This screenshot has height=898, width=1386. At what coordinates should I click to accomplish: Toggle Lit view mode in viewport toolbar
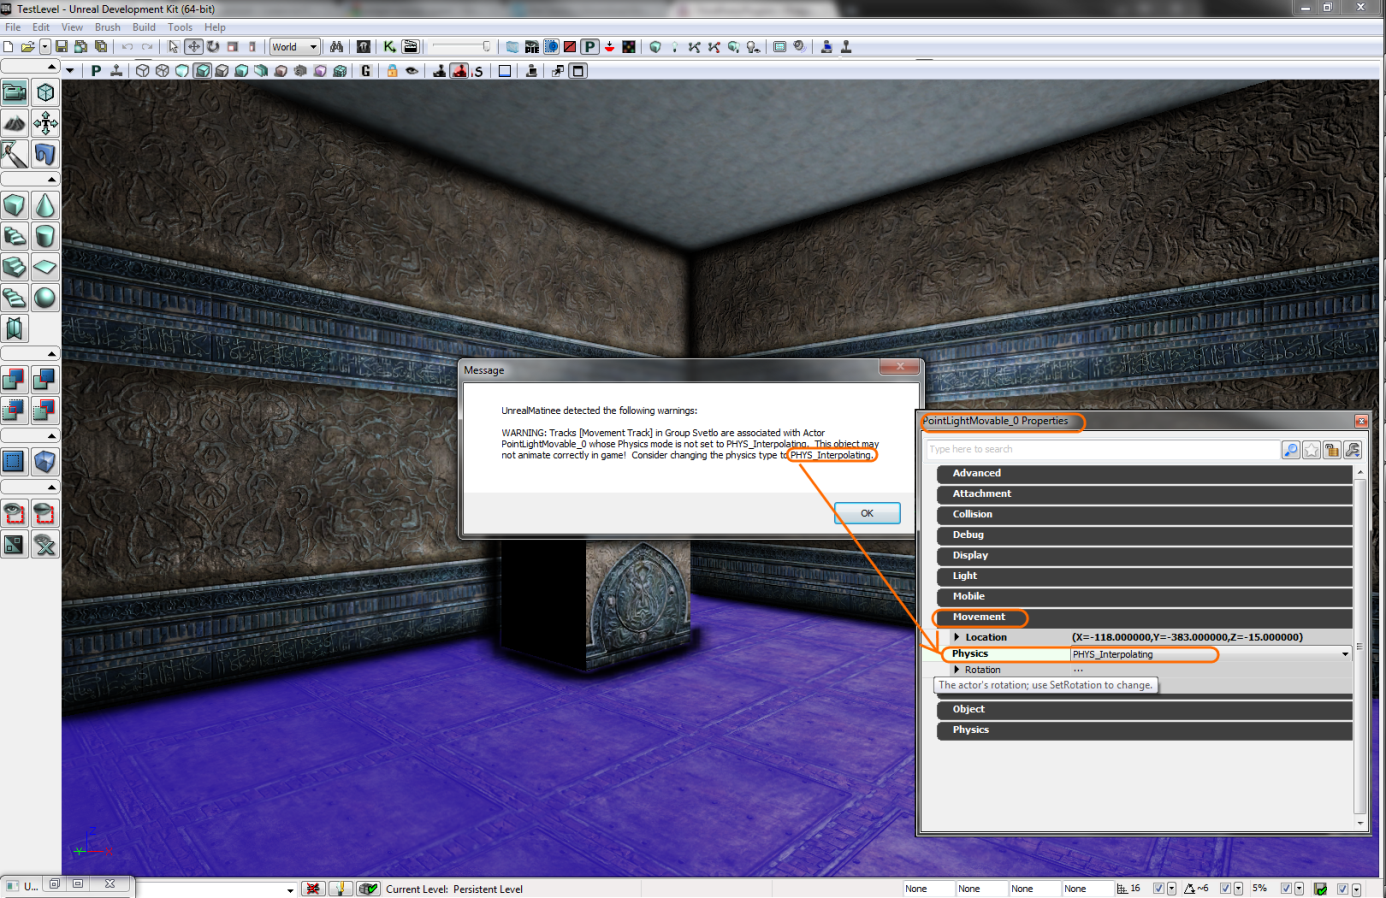[202, 71]
